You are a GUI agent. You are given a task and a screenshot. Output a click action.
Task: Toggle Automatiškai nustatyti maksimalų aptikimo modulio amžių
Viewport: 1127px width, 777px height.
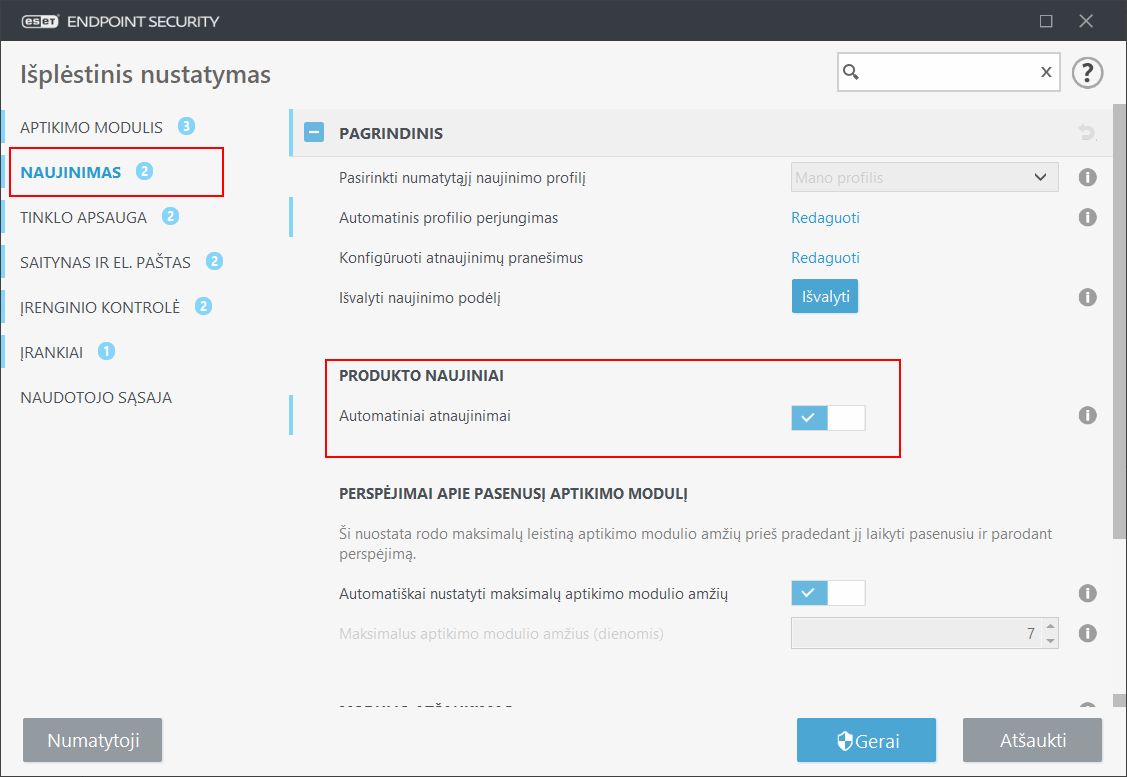click(828, 593)
